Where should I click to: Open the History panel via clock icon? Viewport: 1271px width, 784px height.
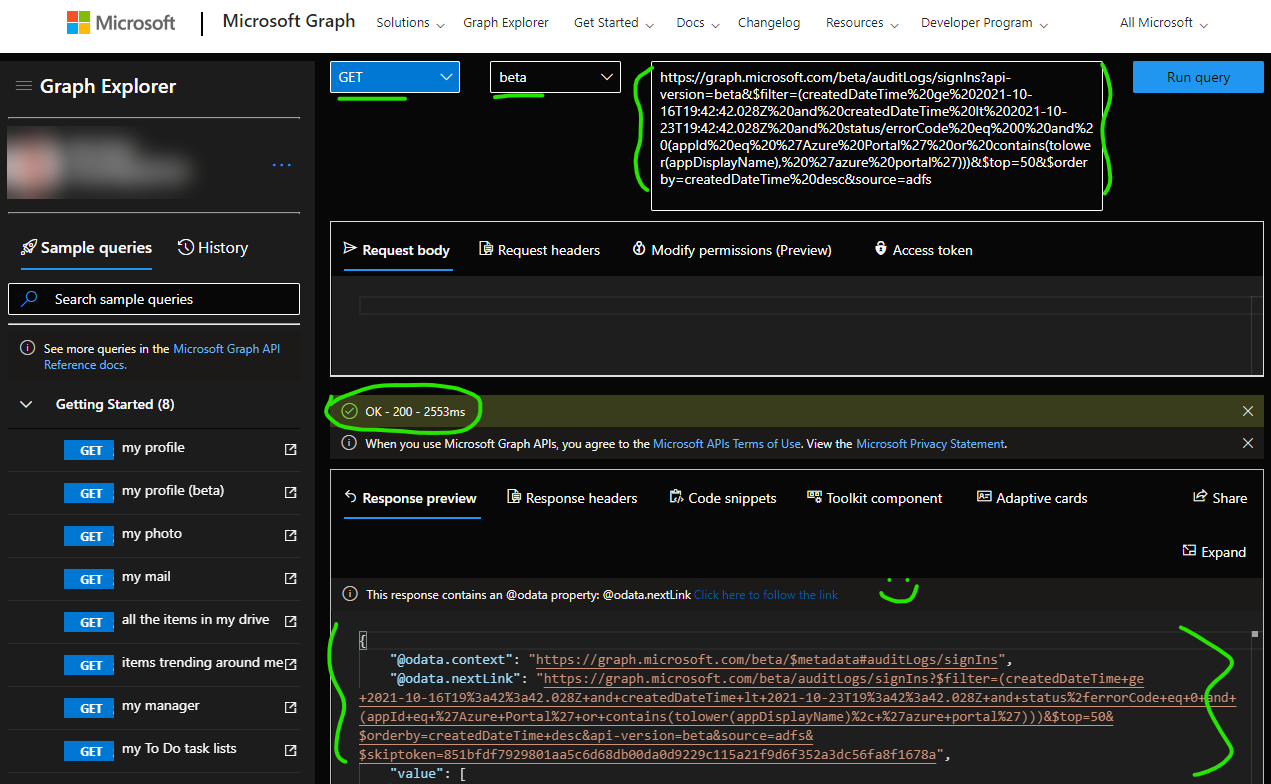click(x=211, y=247)
